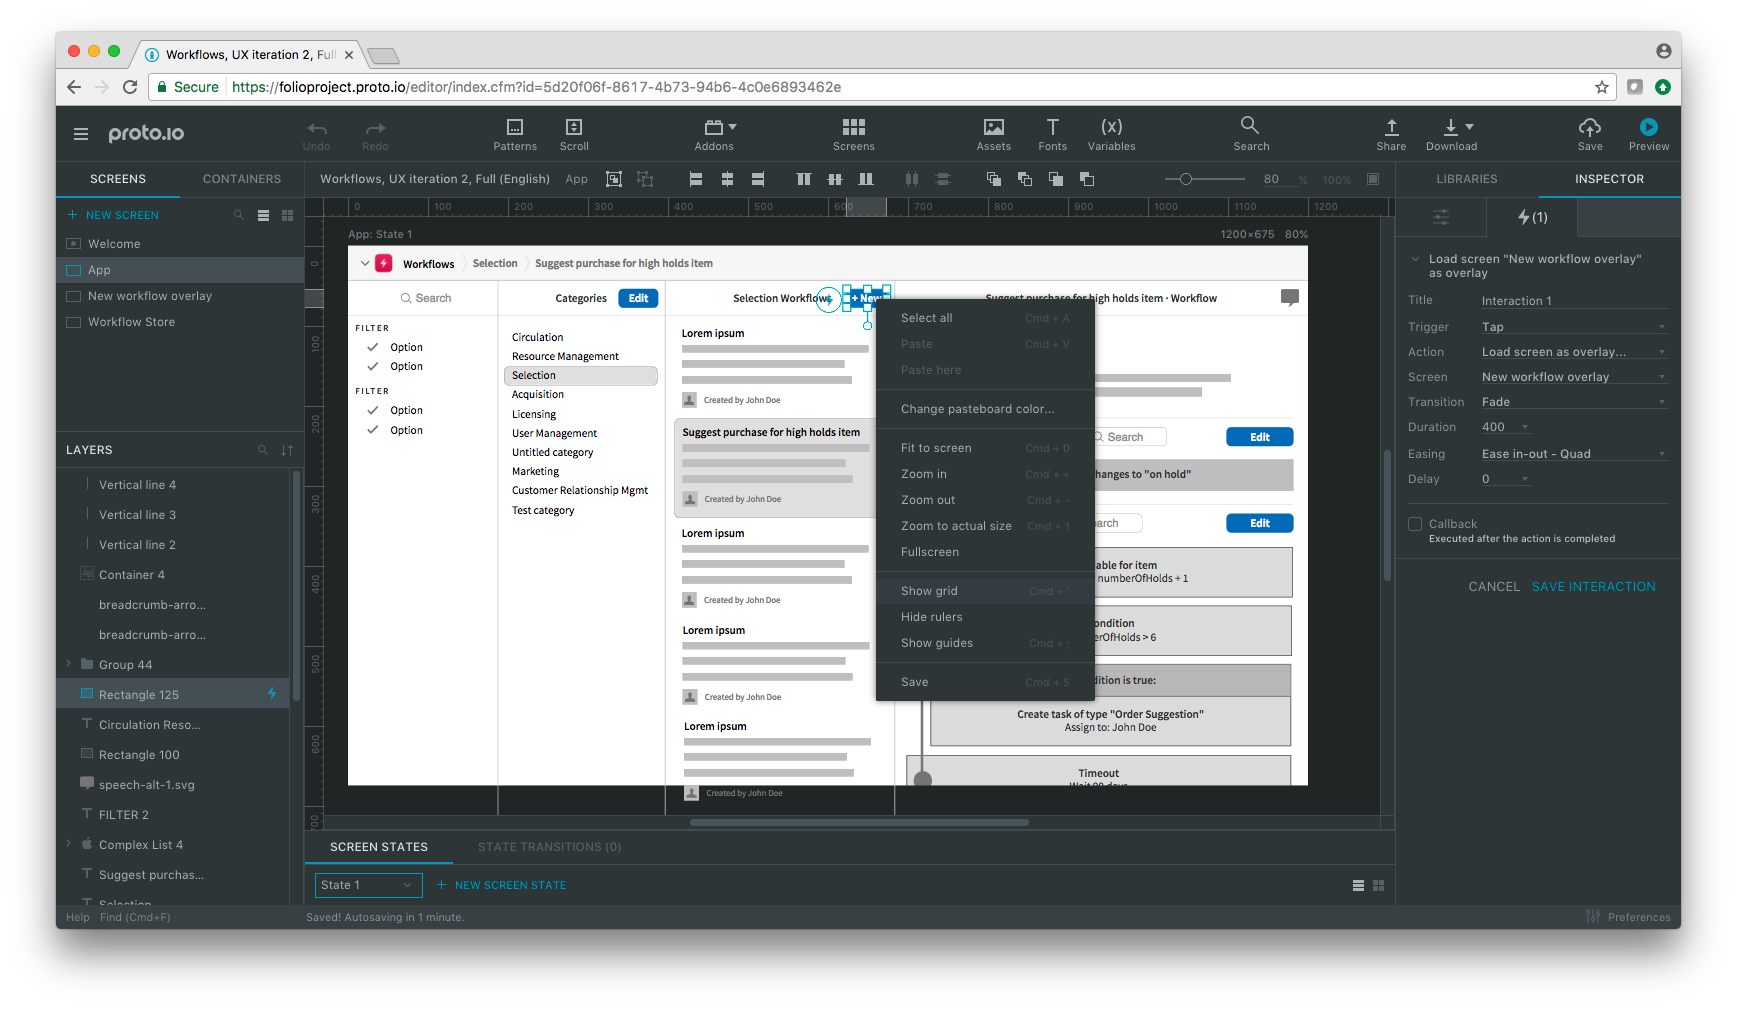Toggle second Option under first FILTER
Image resolution: width=1737 pixels, height=1009 pixels.
[x=372, y=366]
